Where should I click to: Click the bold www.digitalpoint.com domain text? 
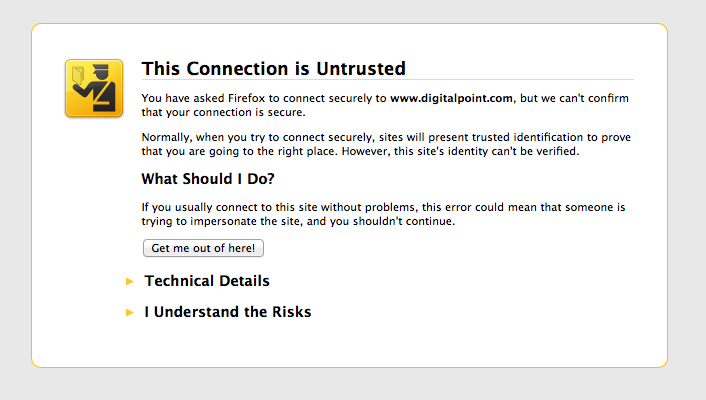(x=451, y=98)
